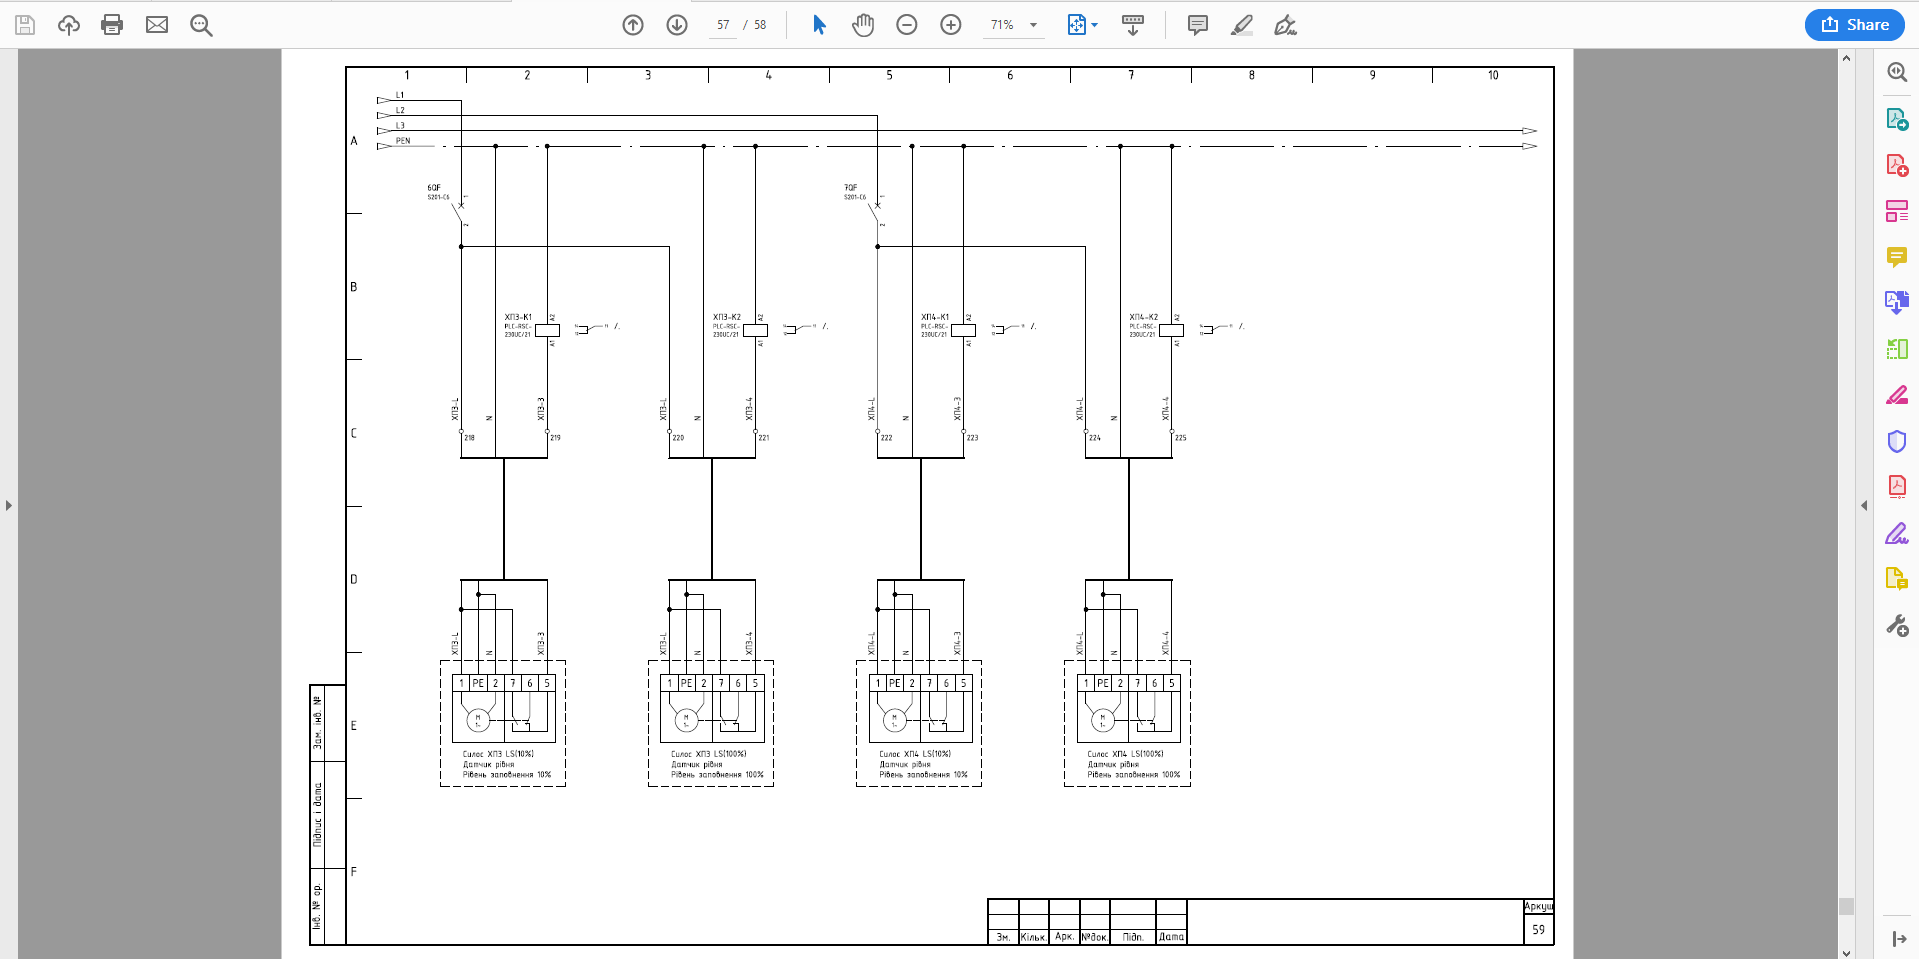Click the vertical scrollbar thumb
Viewport: 1919px width, 959px height.
coord(1846,906)
